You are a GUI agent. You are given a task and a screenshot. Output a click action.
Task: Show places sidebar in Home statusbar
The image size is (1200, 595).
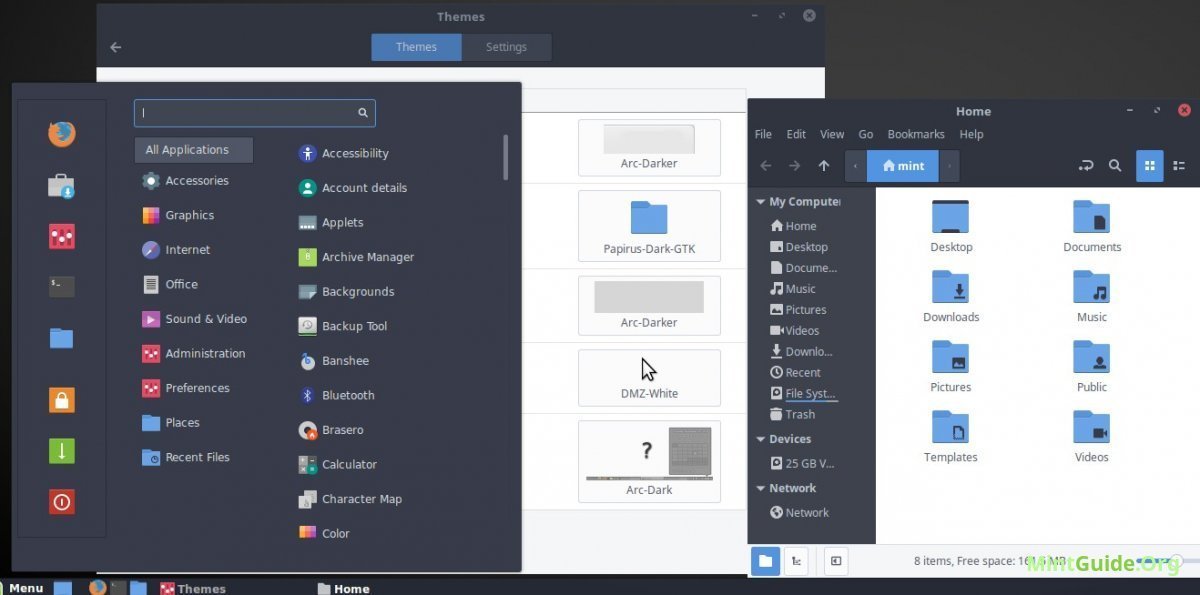(765, 561)
